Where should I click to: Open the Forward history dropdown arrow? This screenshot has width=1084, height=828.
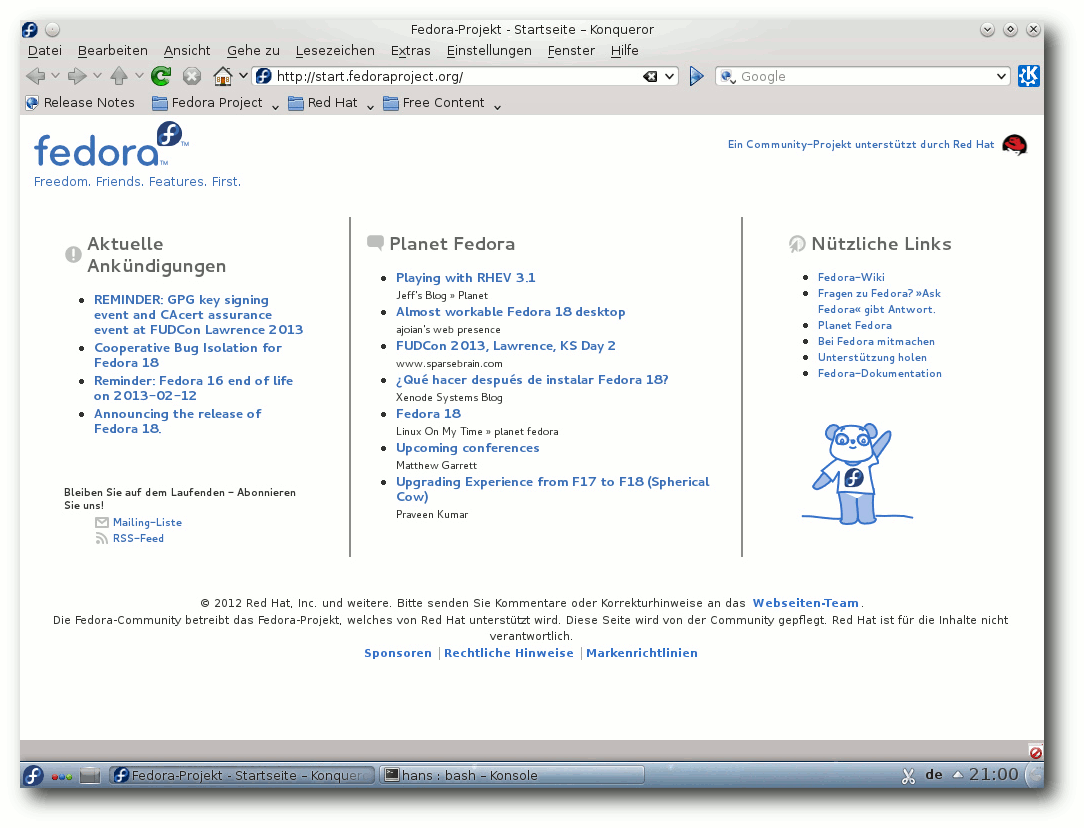point(97,76)
